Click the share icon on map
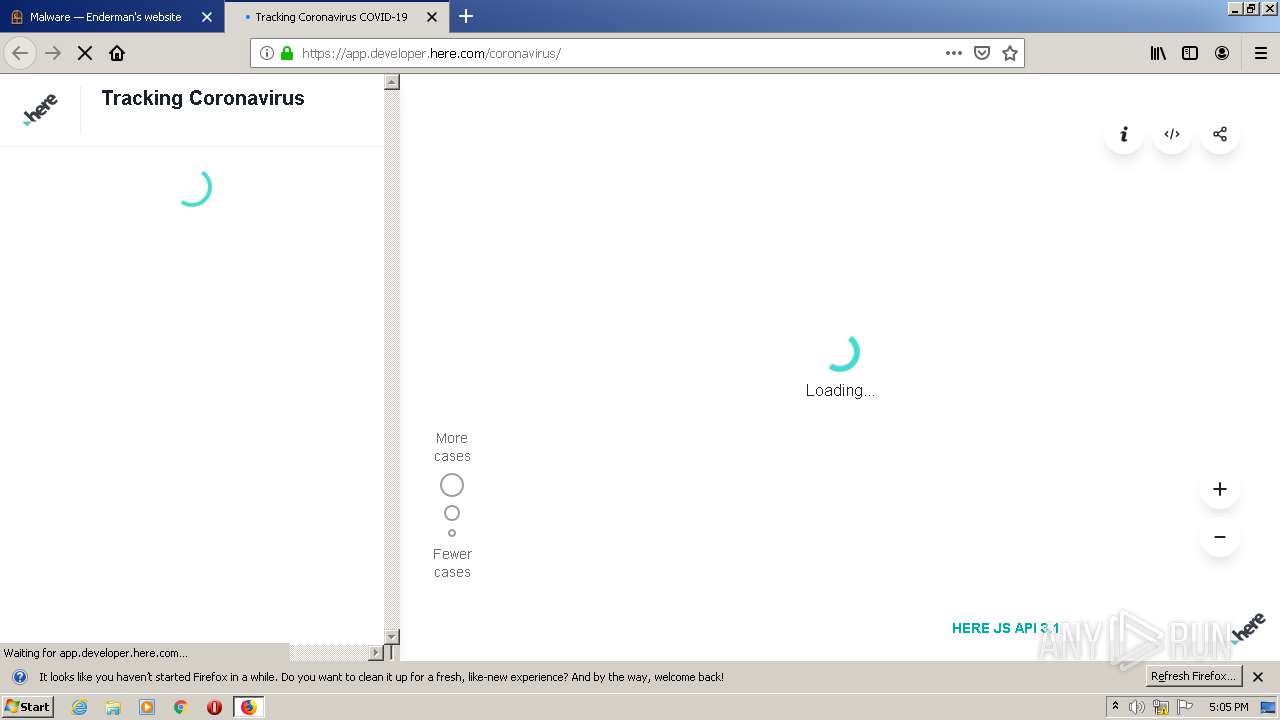1280x720 pixels. [1220, 134]
